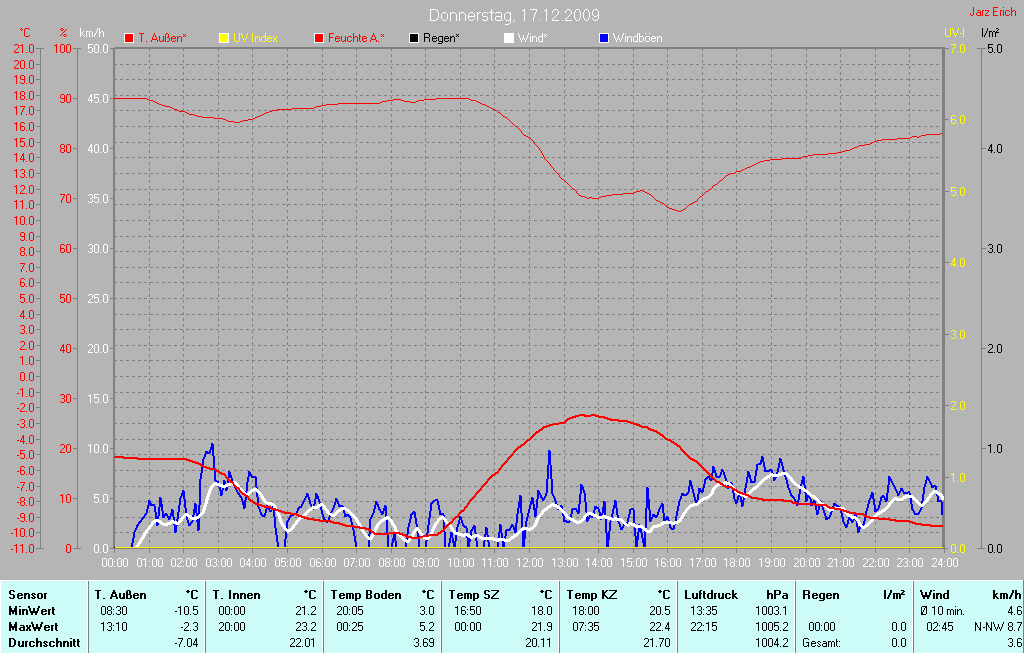Click the 00:00 label at the axis start
Viewport: 1024px width, 653px height.
pos(115,562)
